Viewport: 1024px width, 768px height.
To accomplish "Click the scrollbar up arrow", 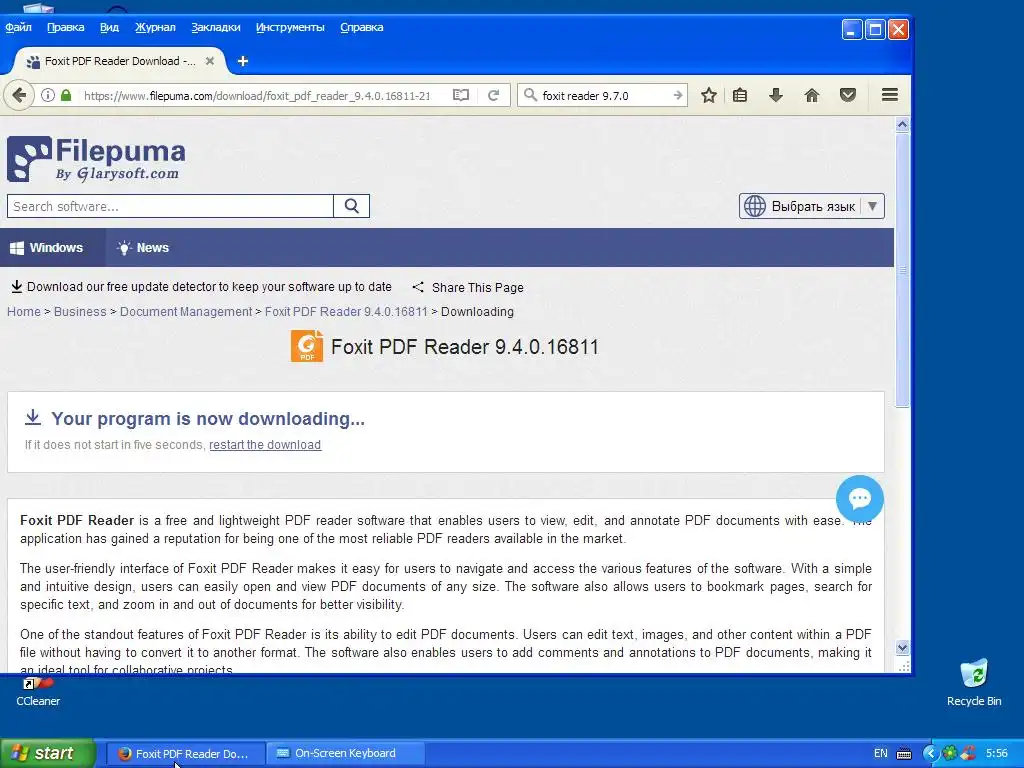I will click(902, 124).
